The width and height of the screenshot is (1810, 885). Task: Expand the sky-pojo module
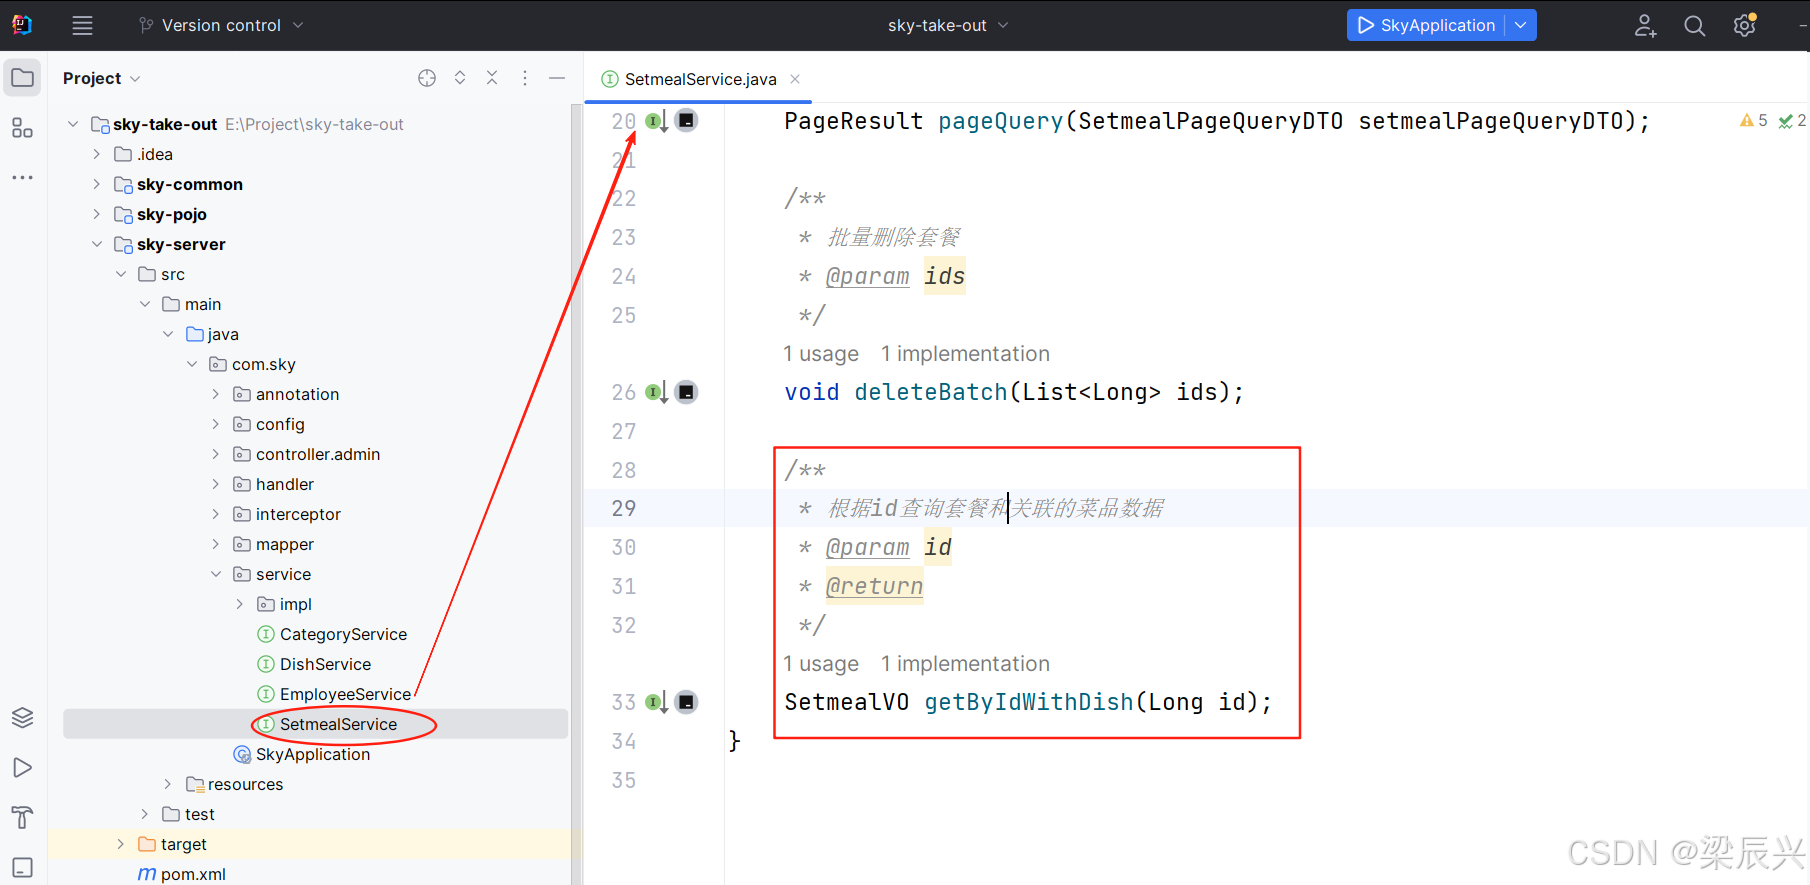click(97, 214)
